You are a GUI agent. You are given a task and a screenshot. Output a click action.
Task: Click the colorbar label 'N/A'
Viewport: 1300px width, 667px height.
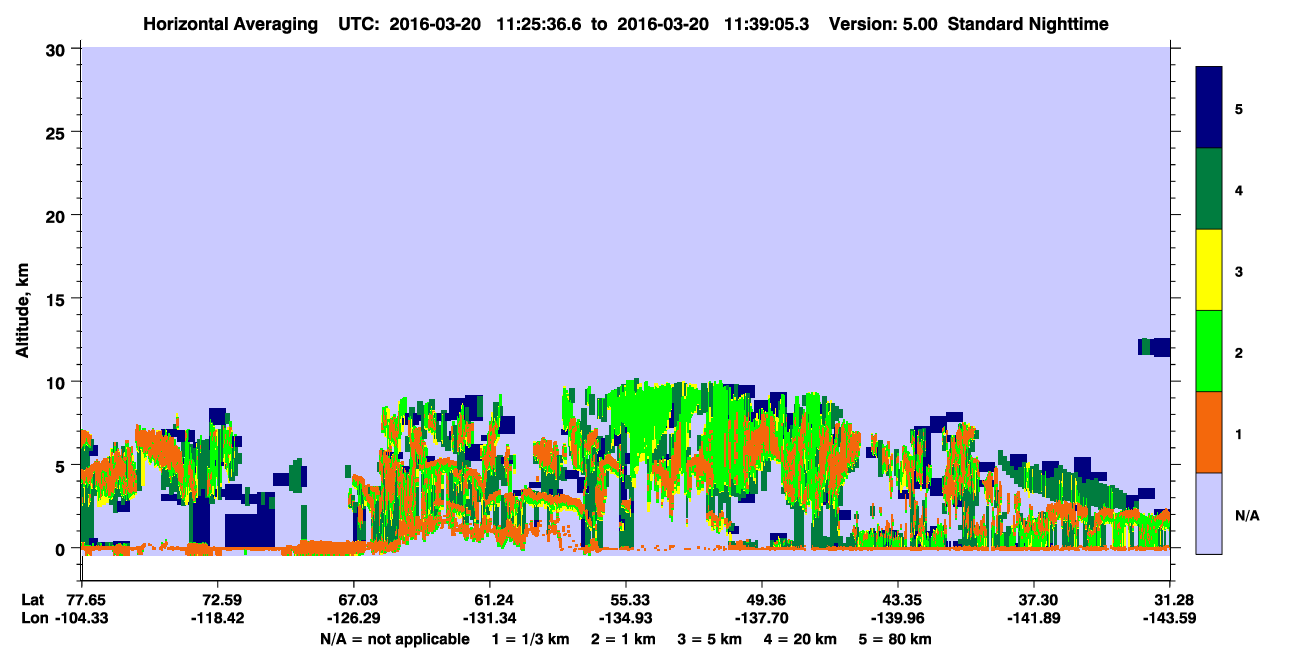(x=1246, y=516)
